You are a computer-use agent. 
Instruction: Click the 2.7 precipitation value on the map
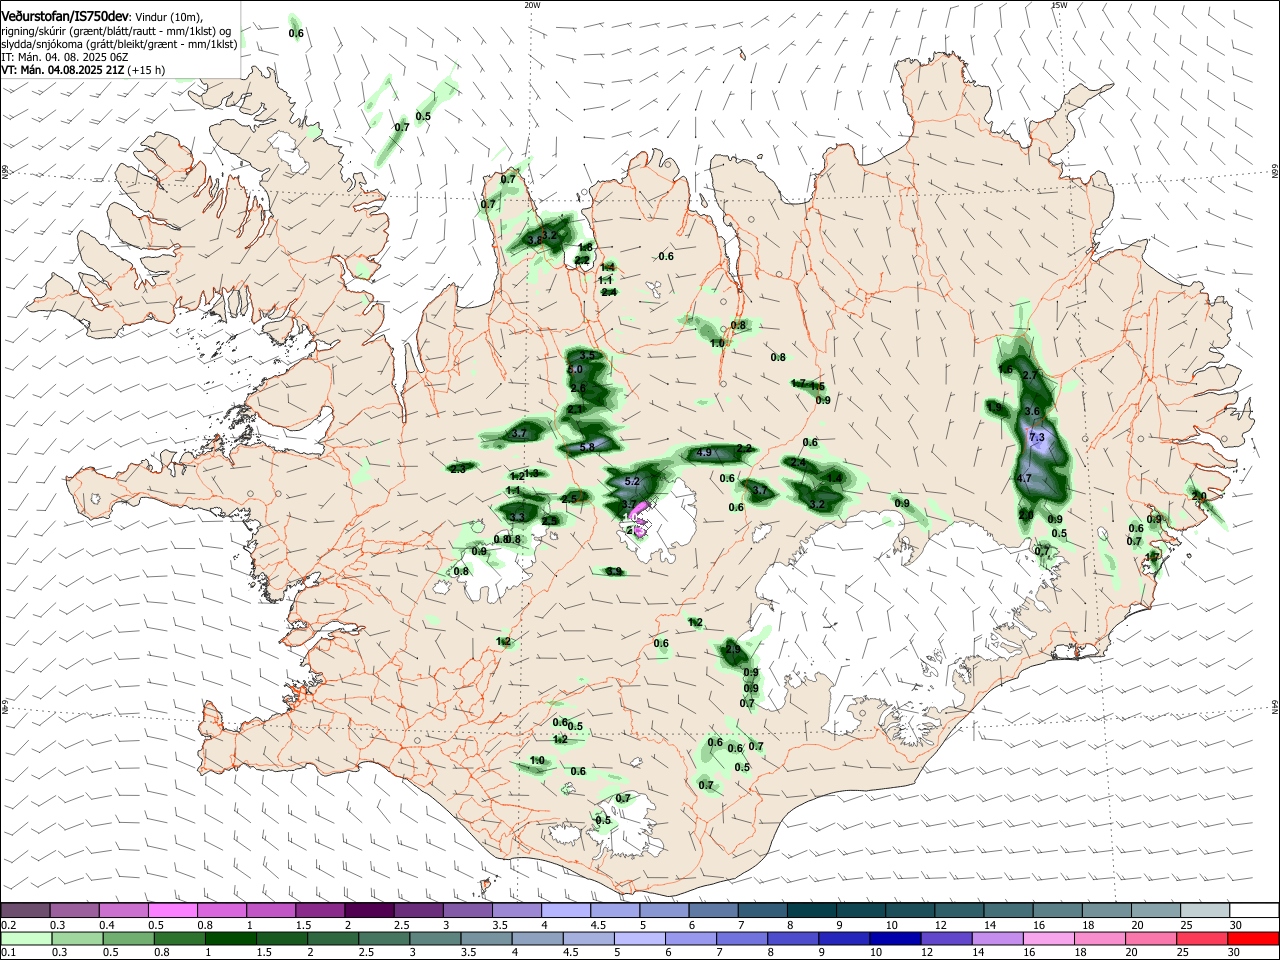click(x=1031, y=375)
